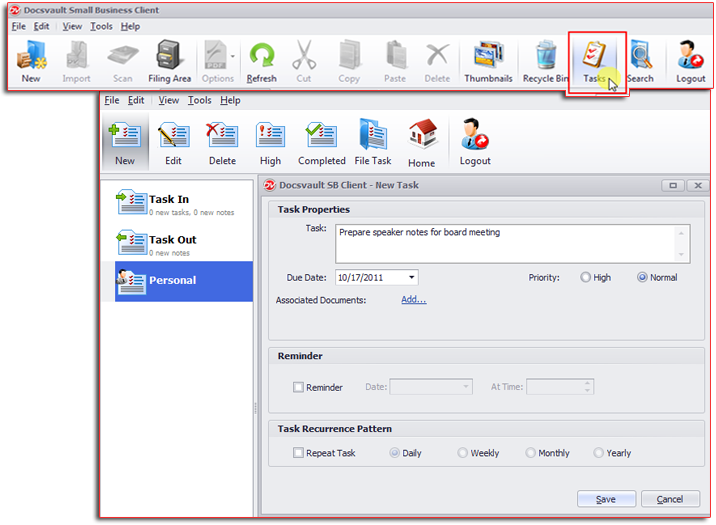The image size is (716, 525).
Task: Select the Personal tasks folder
Action: pos(184,281)
